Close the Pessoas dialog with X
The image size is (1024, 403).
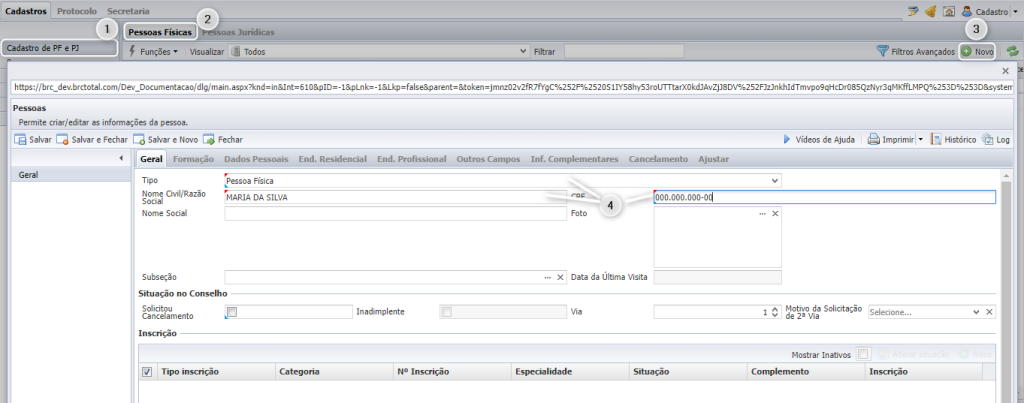(1005, 71)
